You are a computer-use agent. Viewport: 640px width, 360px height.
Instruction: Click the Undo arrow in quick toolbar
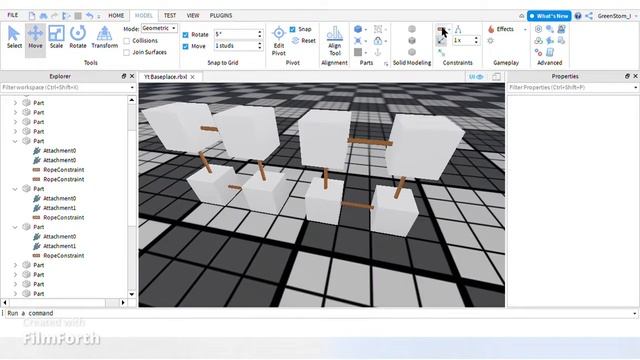click(89, 16)
